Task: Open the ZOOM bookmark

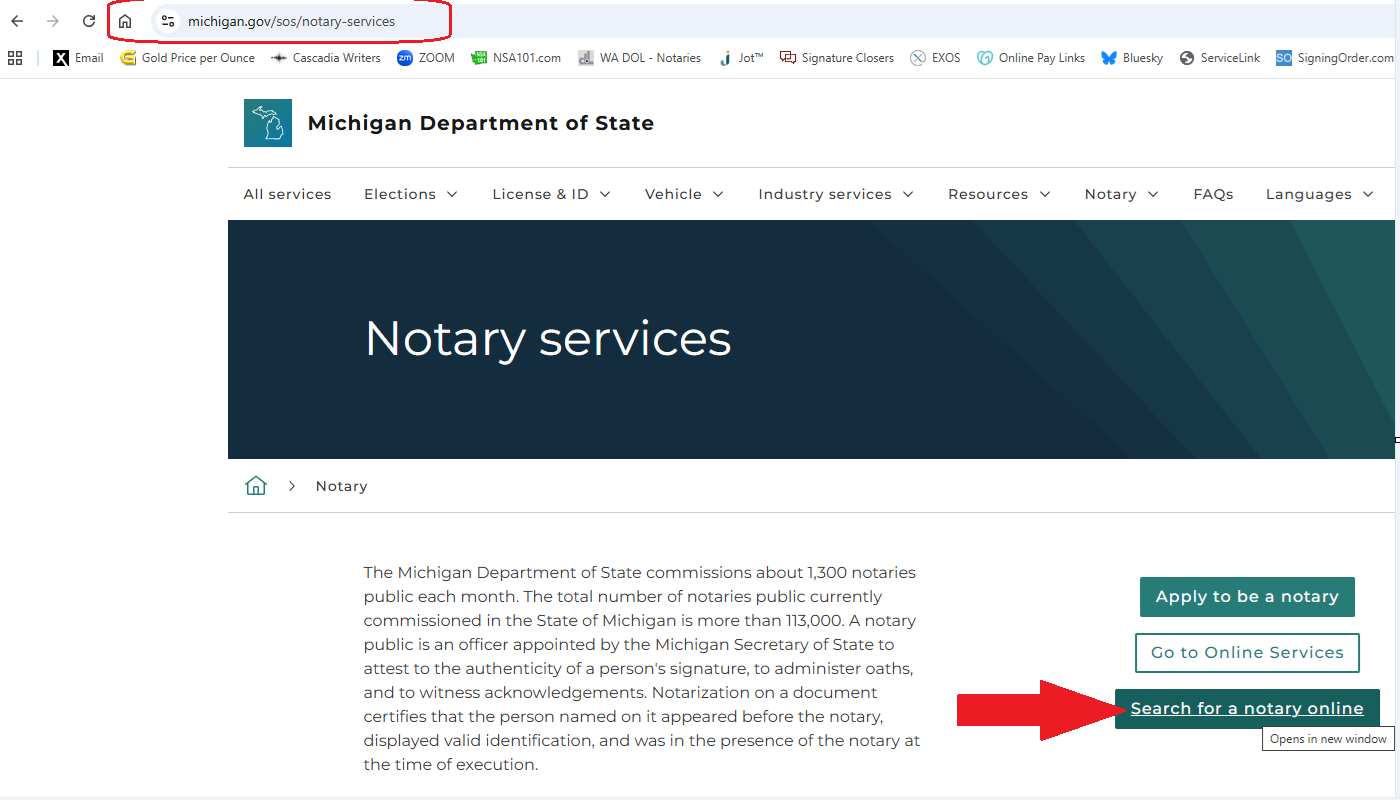Action: 425,58
